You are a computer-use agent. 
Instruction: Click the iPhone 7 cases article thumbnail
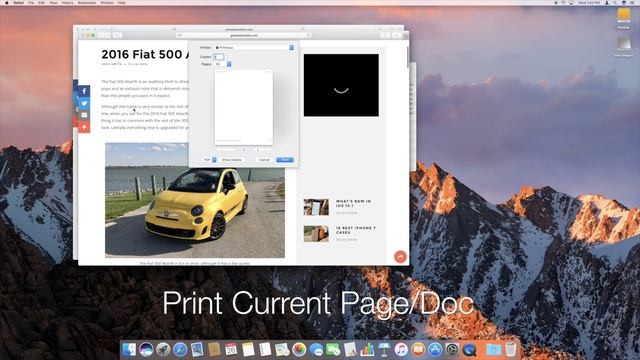point(316,234)
